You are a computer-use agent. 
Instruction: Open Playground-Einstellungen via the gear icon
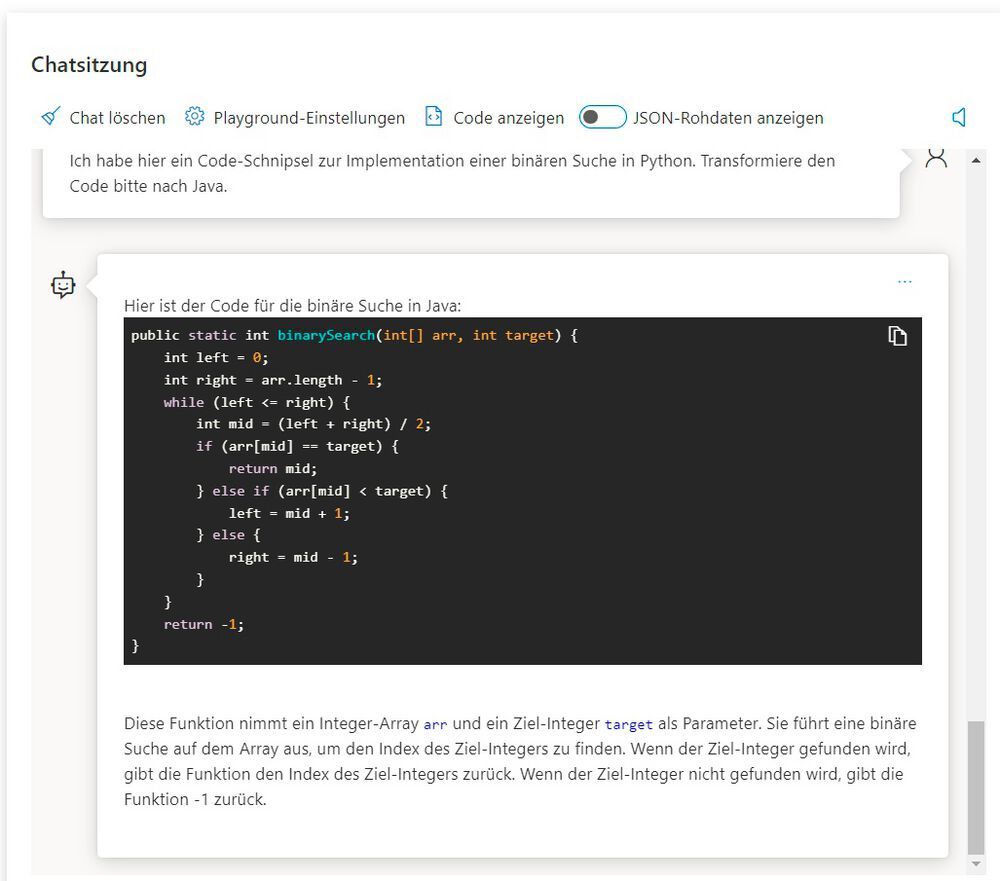pos(196,117)
